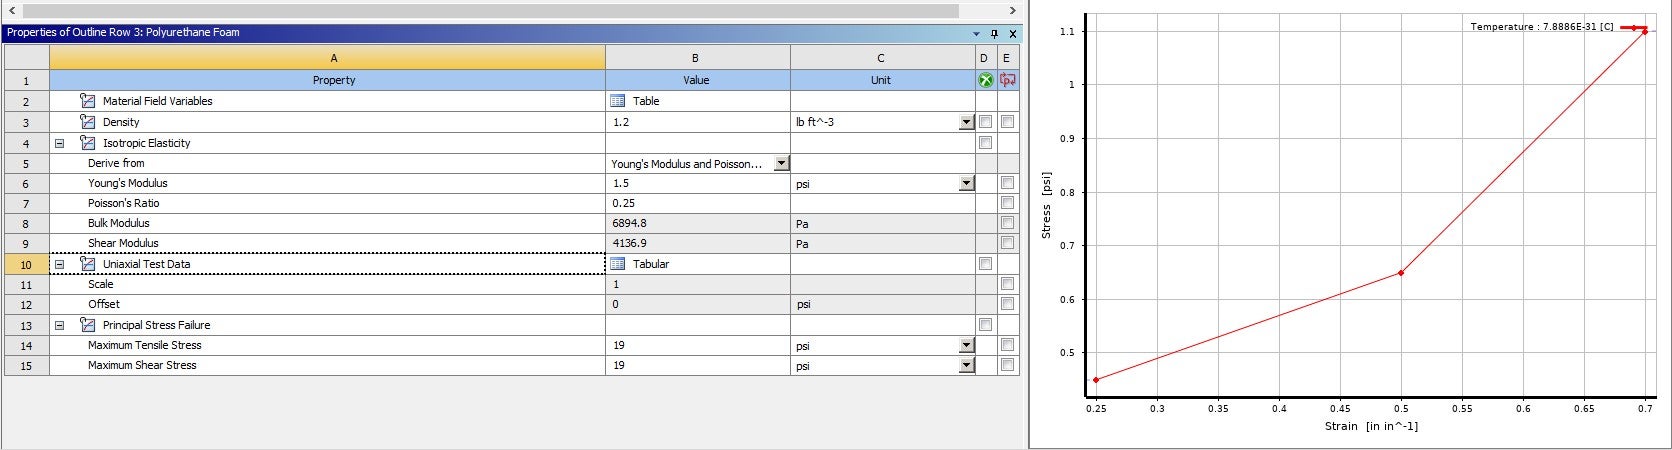Click the Offset value 0

pos(616,304)
